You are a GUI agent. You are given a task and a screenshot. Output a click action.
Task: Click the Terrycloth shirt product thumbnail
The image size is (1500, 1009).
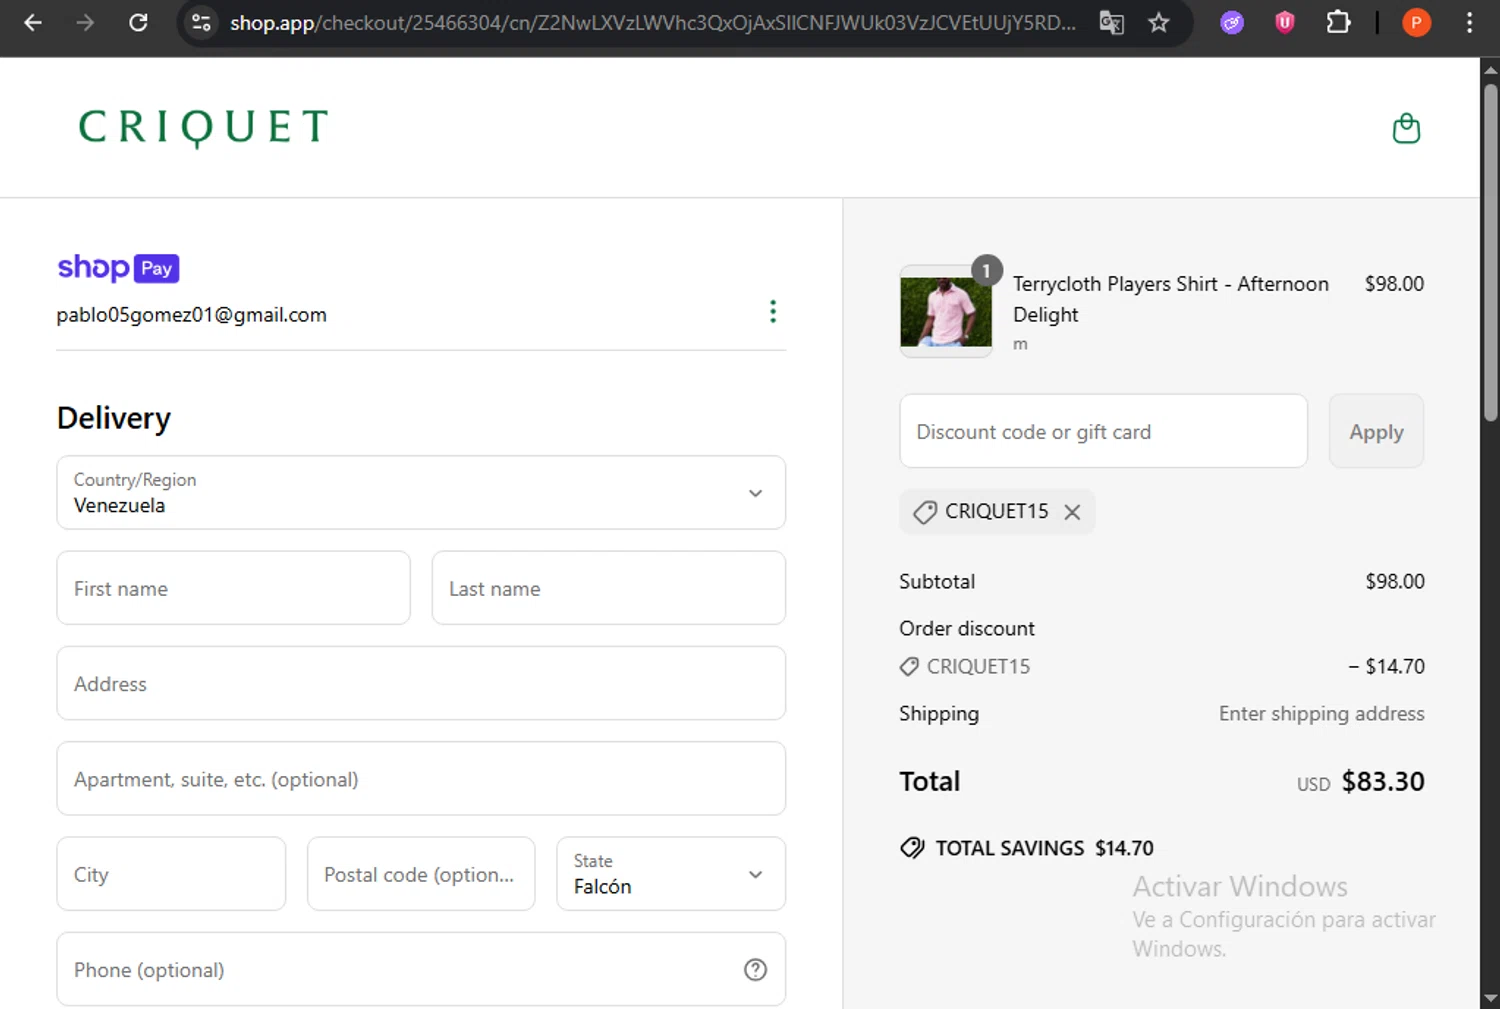(946, 311)
